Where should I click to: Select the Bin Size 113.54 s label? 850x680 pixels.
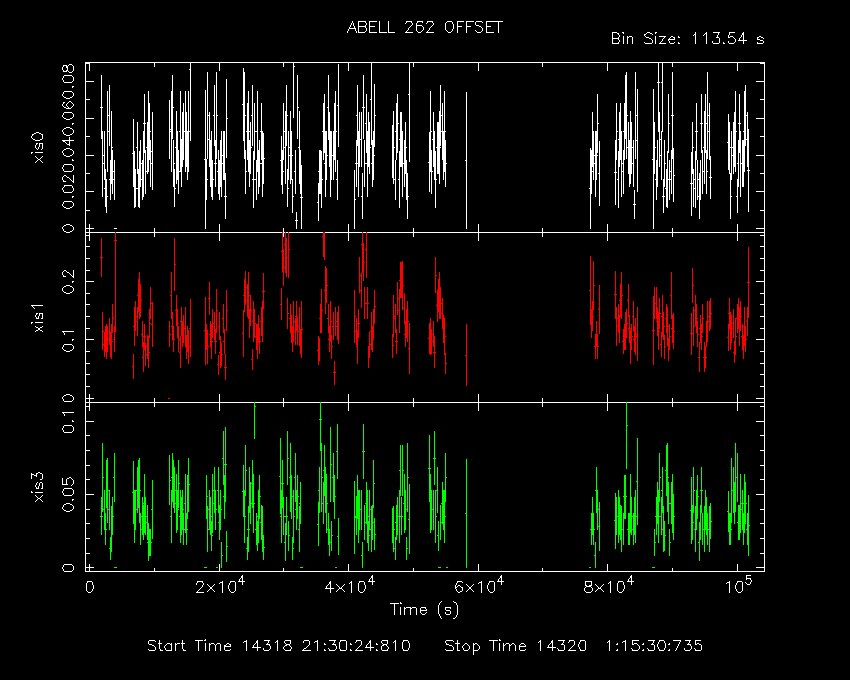pos(687,39)
